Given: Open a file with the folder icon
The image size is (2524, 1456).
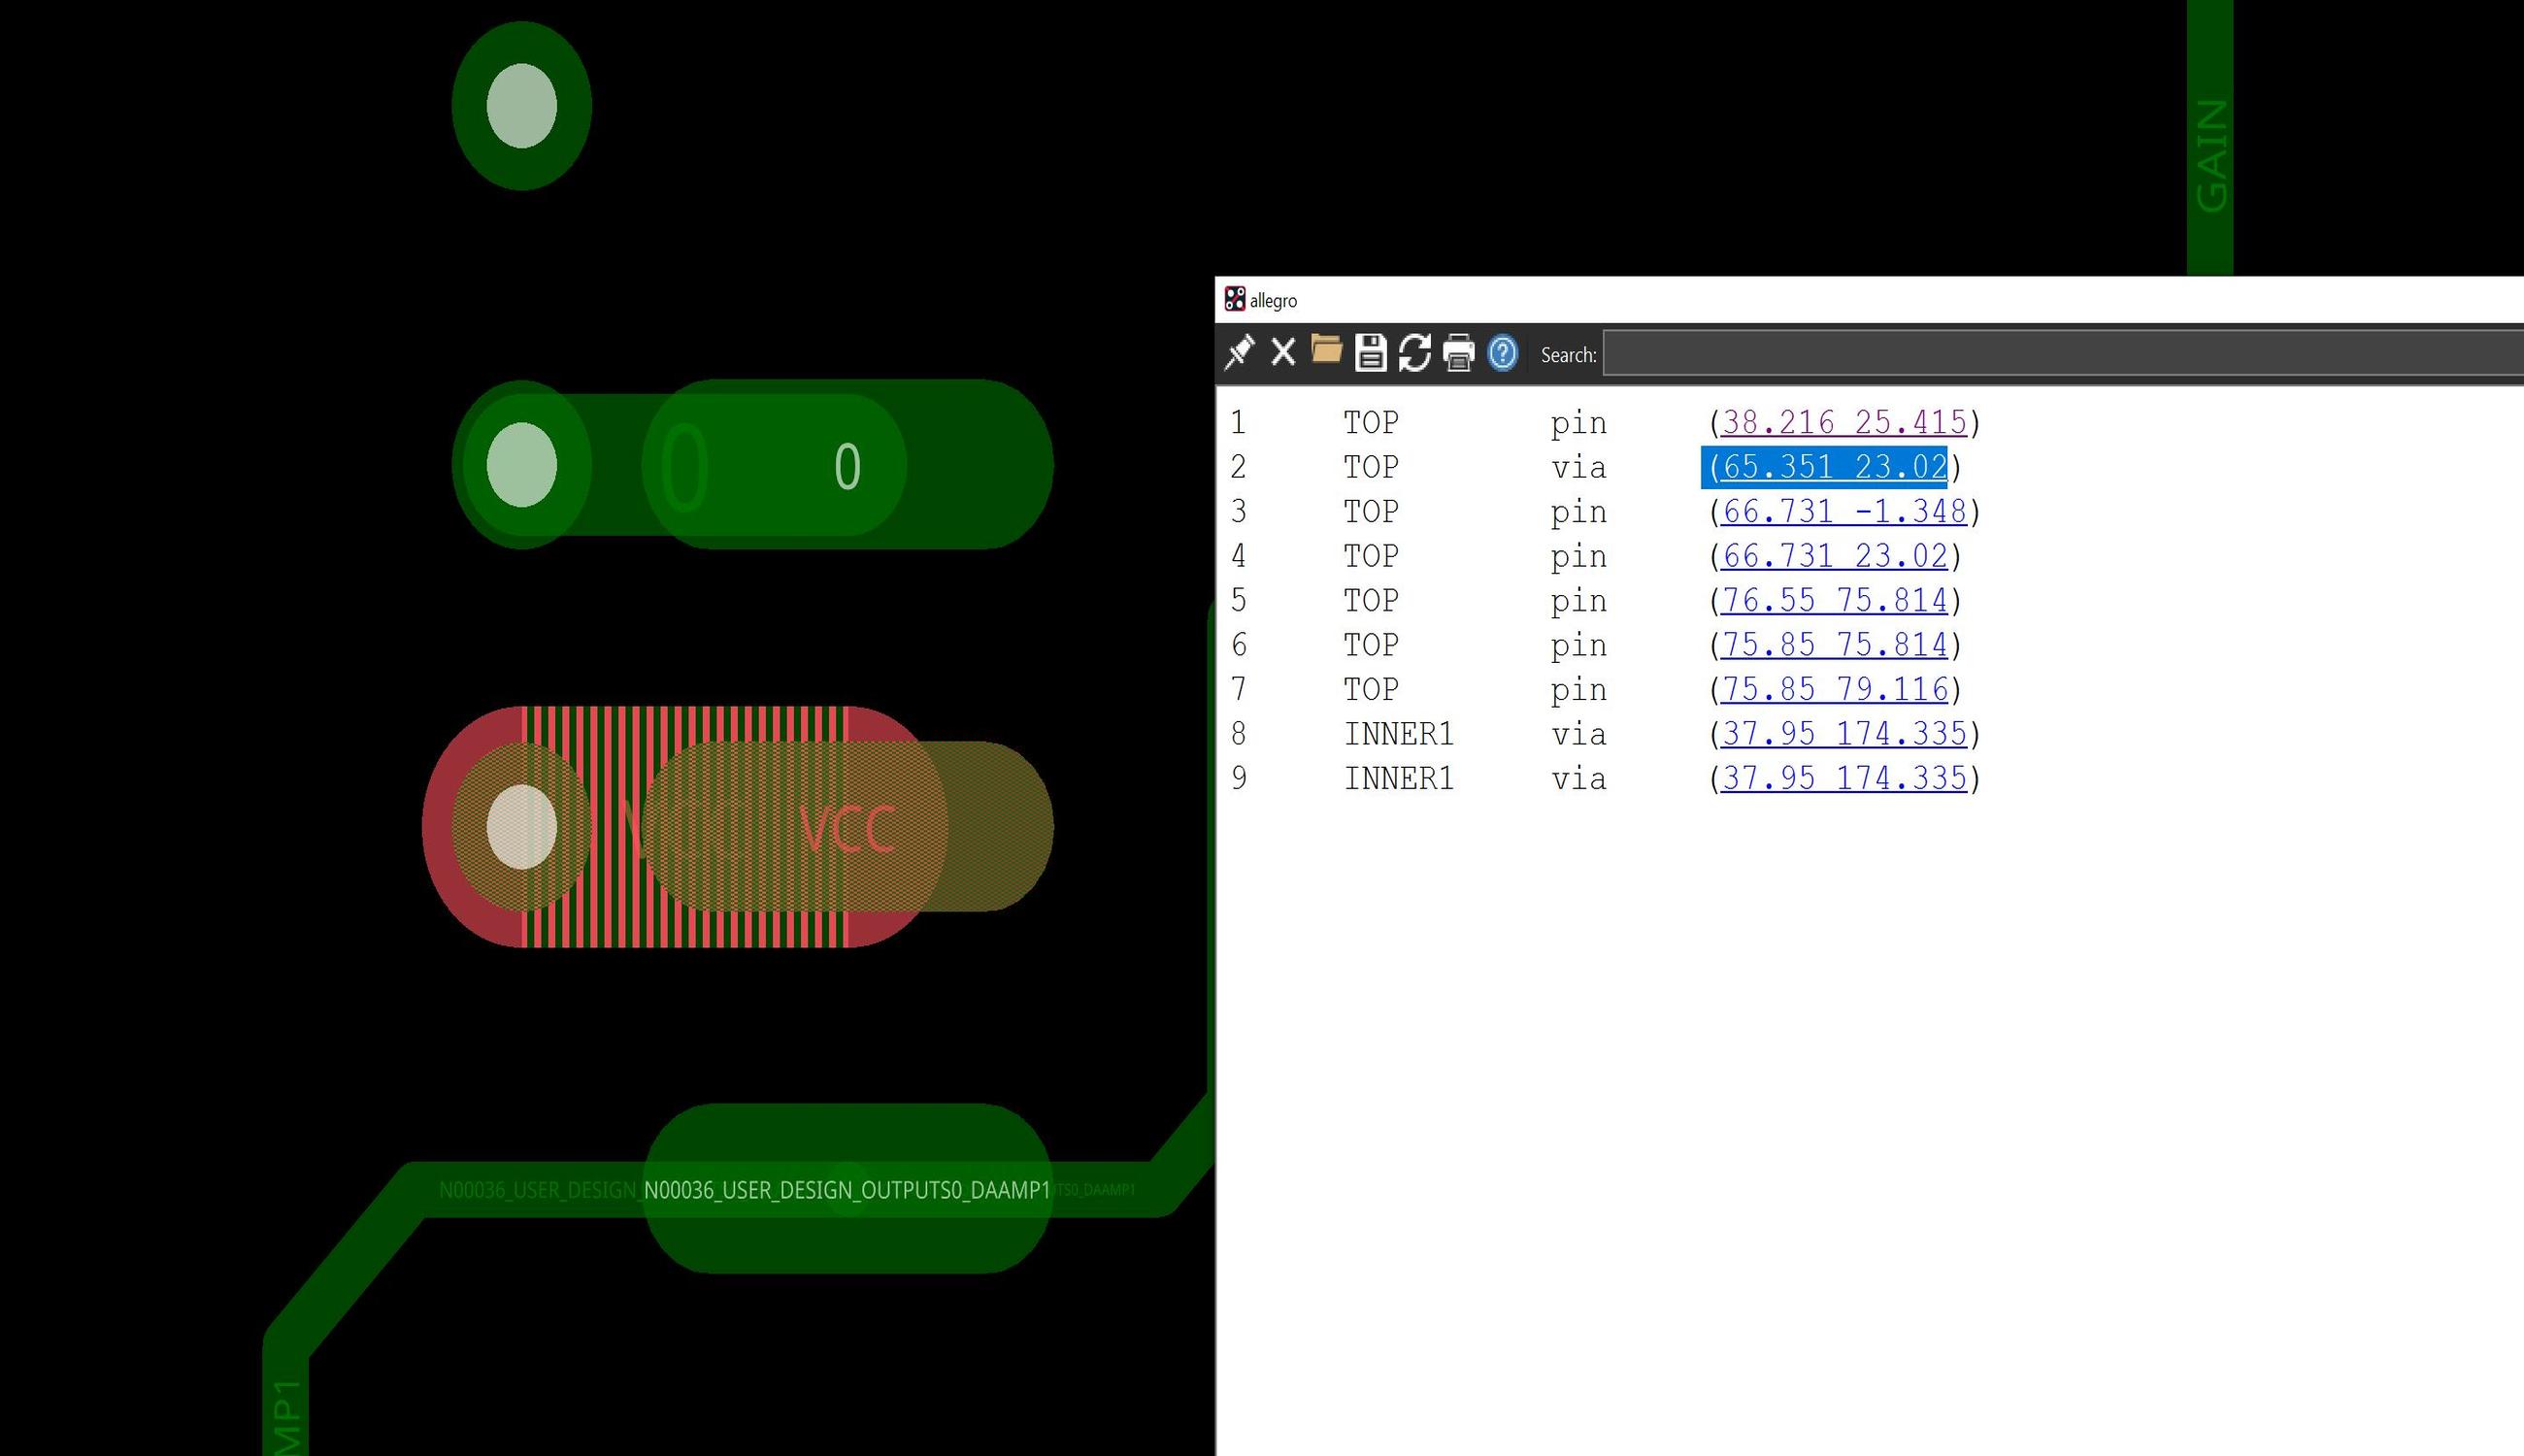Looking at the screenshot, I should coord(1326,351).
